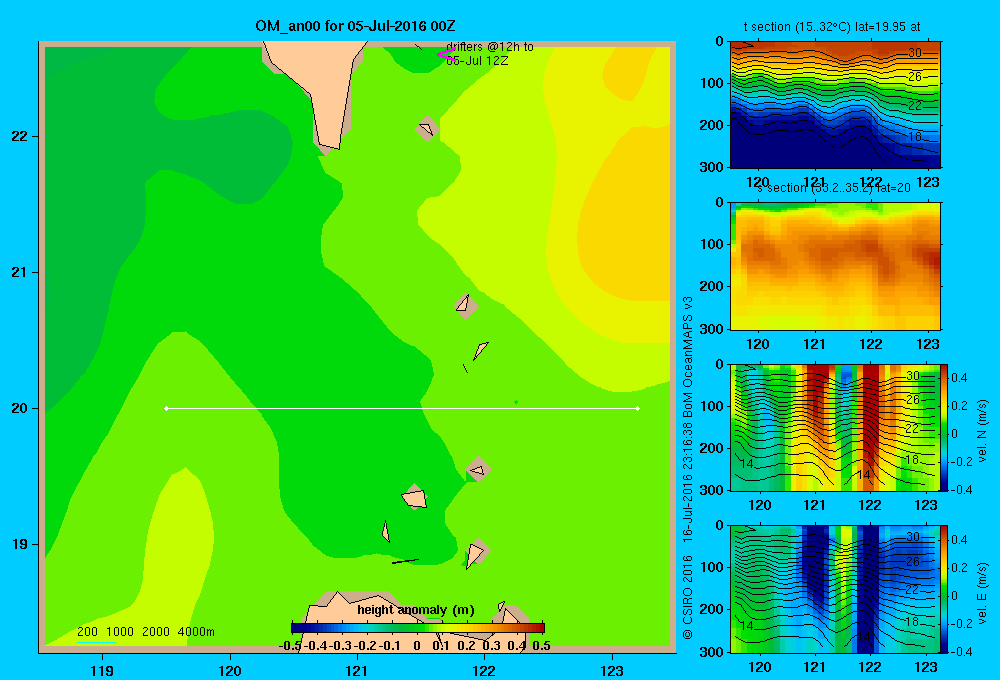The width and height of the screenshot is (1000, 680).
Task: Click the 's section' salinity panel title
Action: [x=834, y=188]
